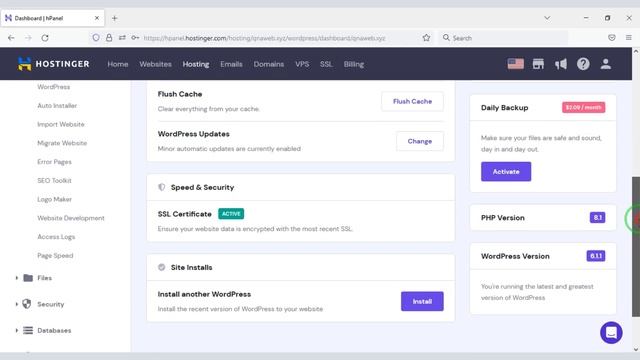Open Access Logs in the sidebar
640x360 pixels.
pos(56,237)
